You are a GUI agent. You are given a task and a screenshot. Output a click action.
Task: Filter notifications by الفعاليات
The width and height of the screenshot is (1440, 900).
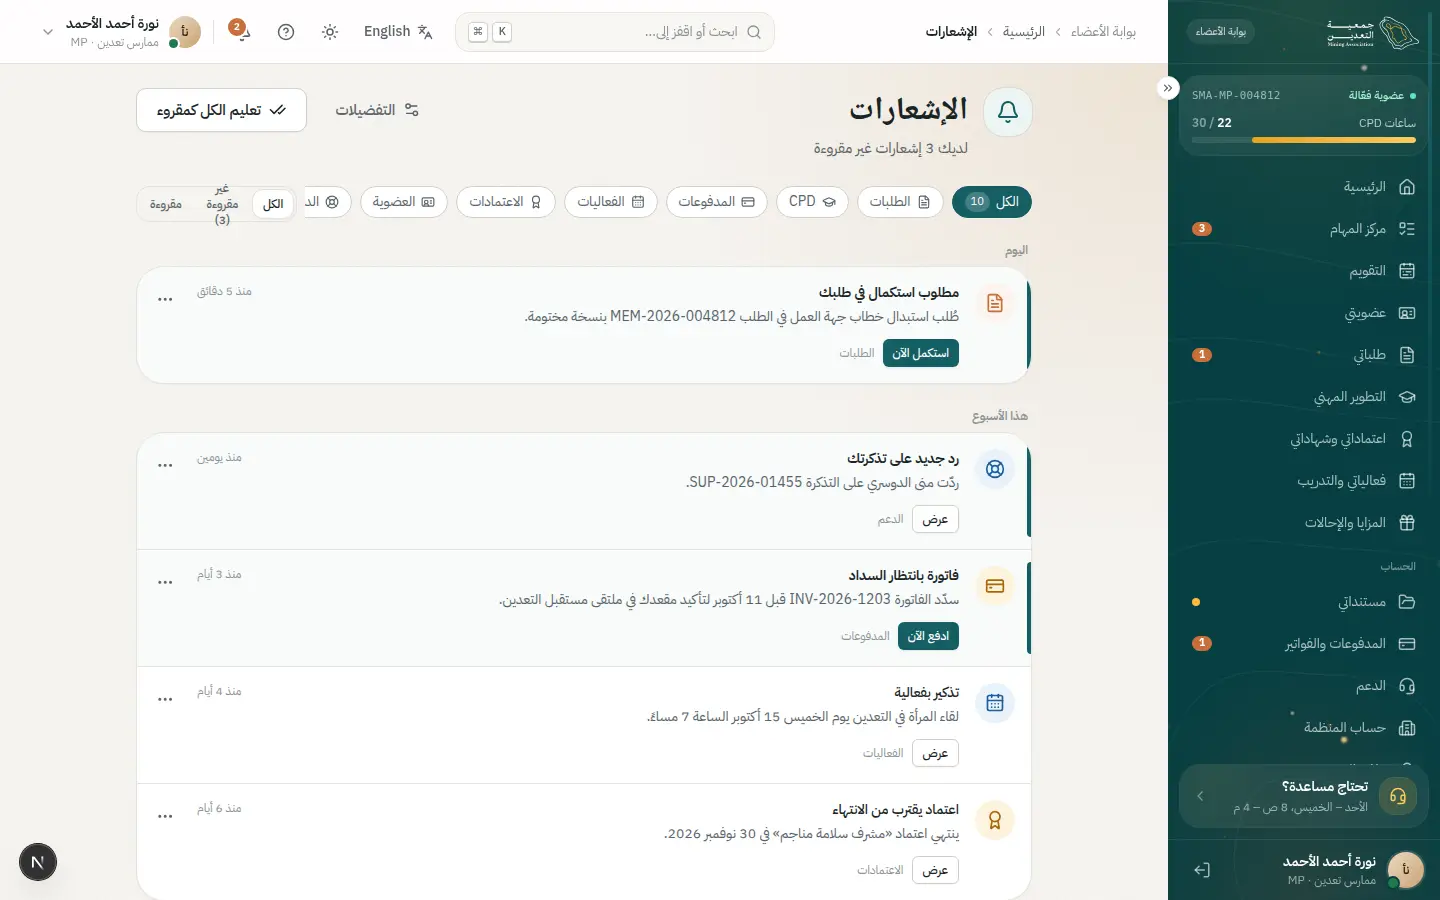click(610, 201)
